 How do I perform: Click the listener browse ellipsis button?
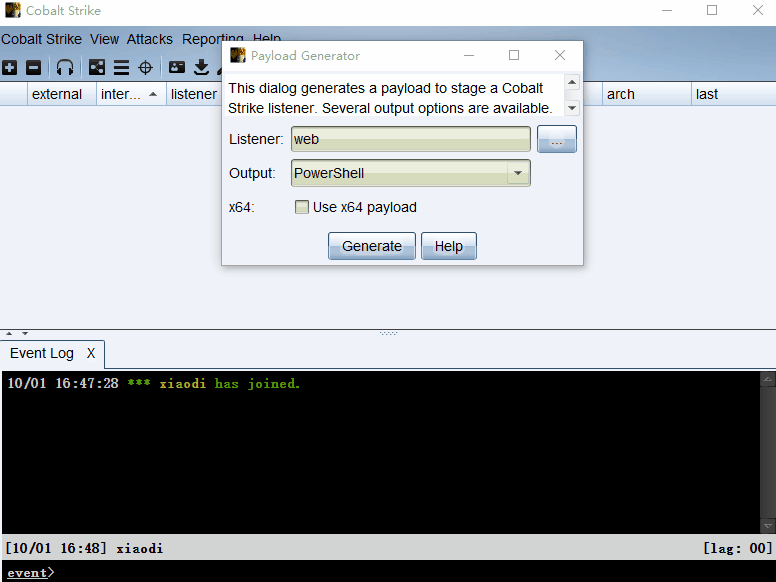pos(557,139)
